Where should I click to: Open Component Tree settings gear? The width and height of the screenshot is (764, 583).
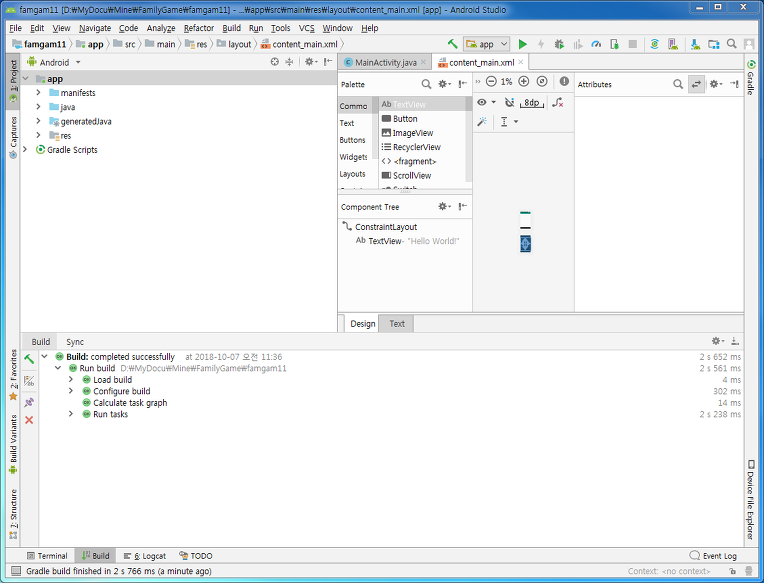[x=444, y=207]
